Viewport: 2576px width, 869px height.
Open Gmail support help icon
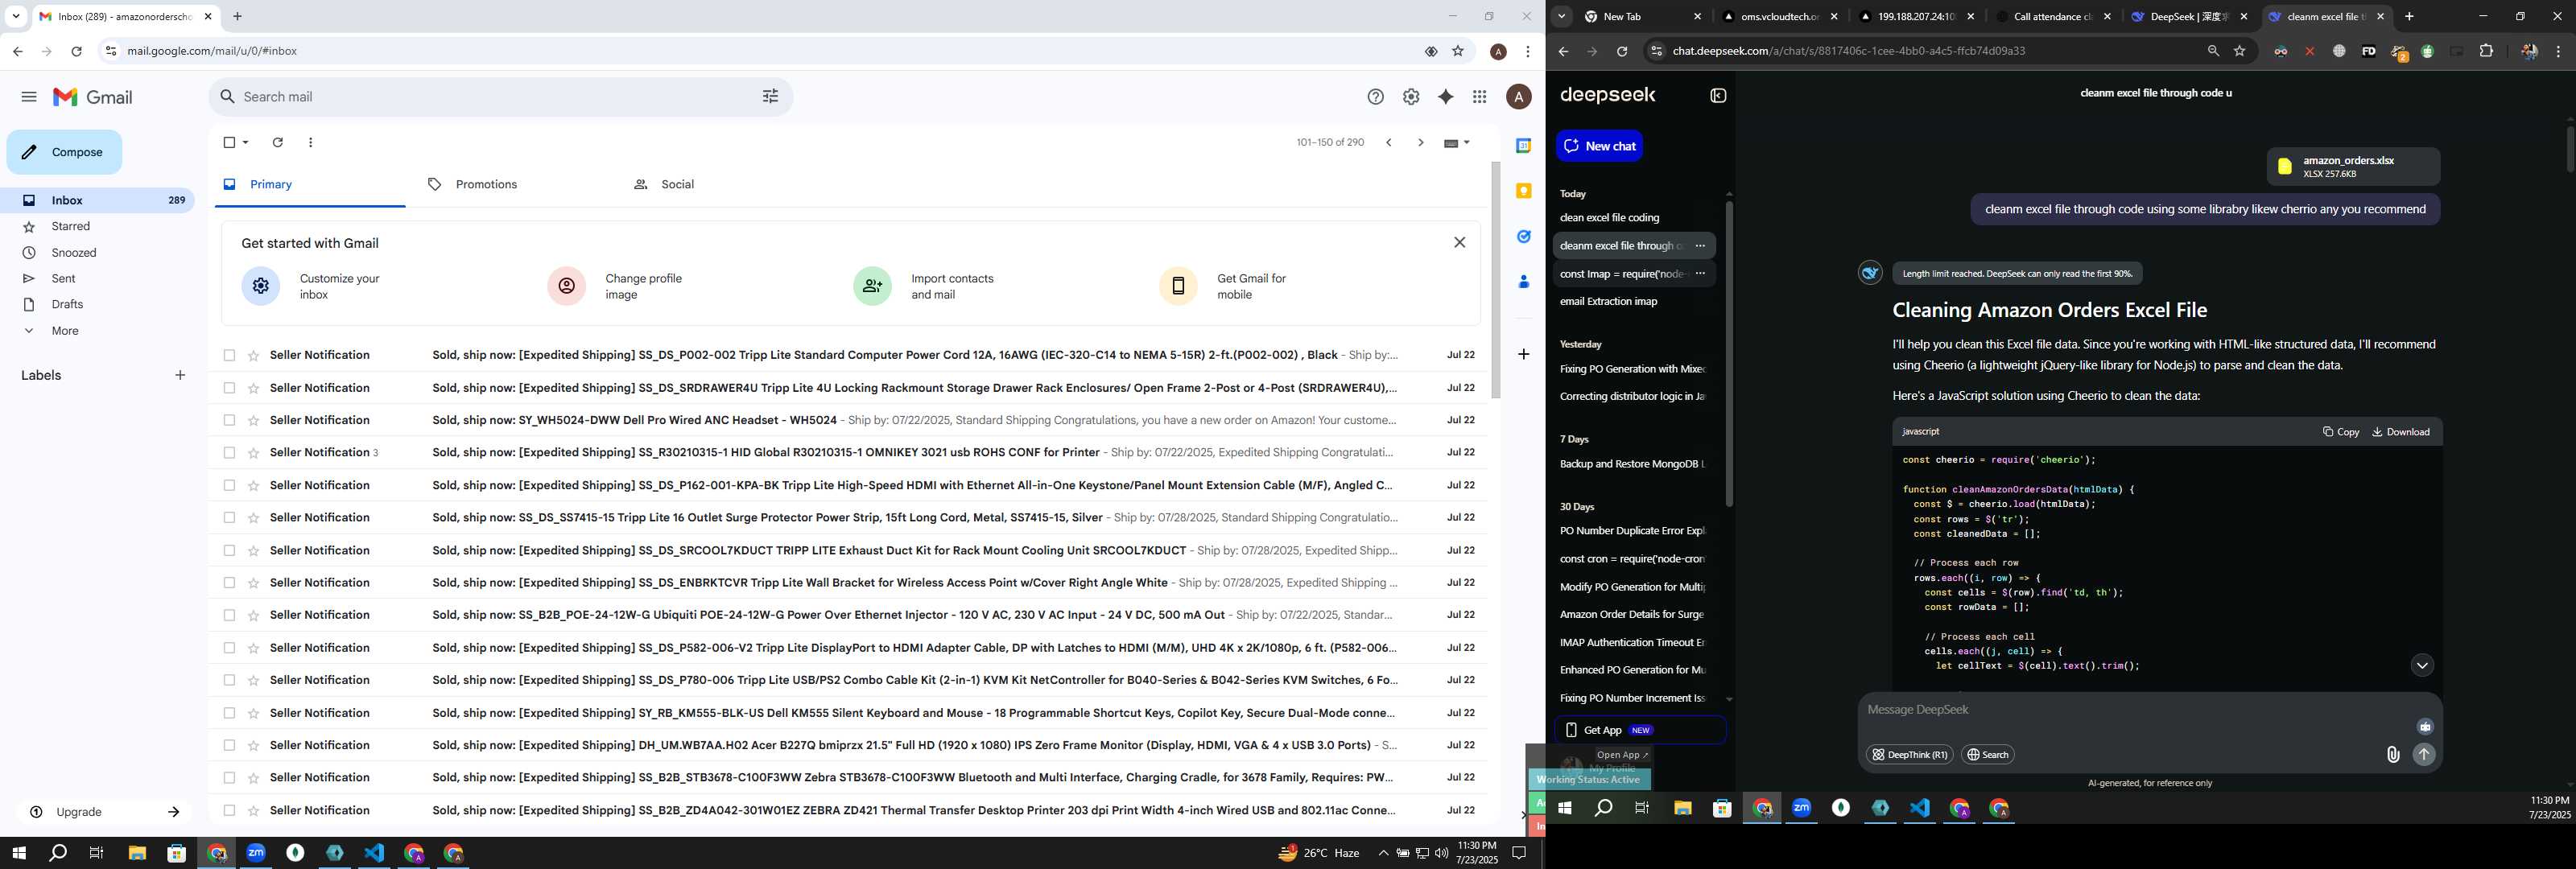[1376, 97]
